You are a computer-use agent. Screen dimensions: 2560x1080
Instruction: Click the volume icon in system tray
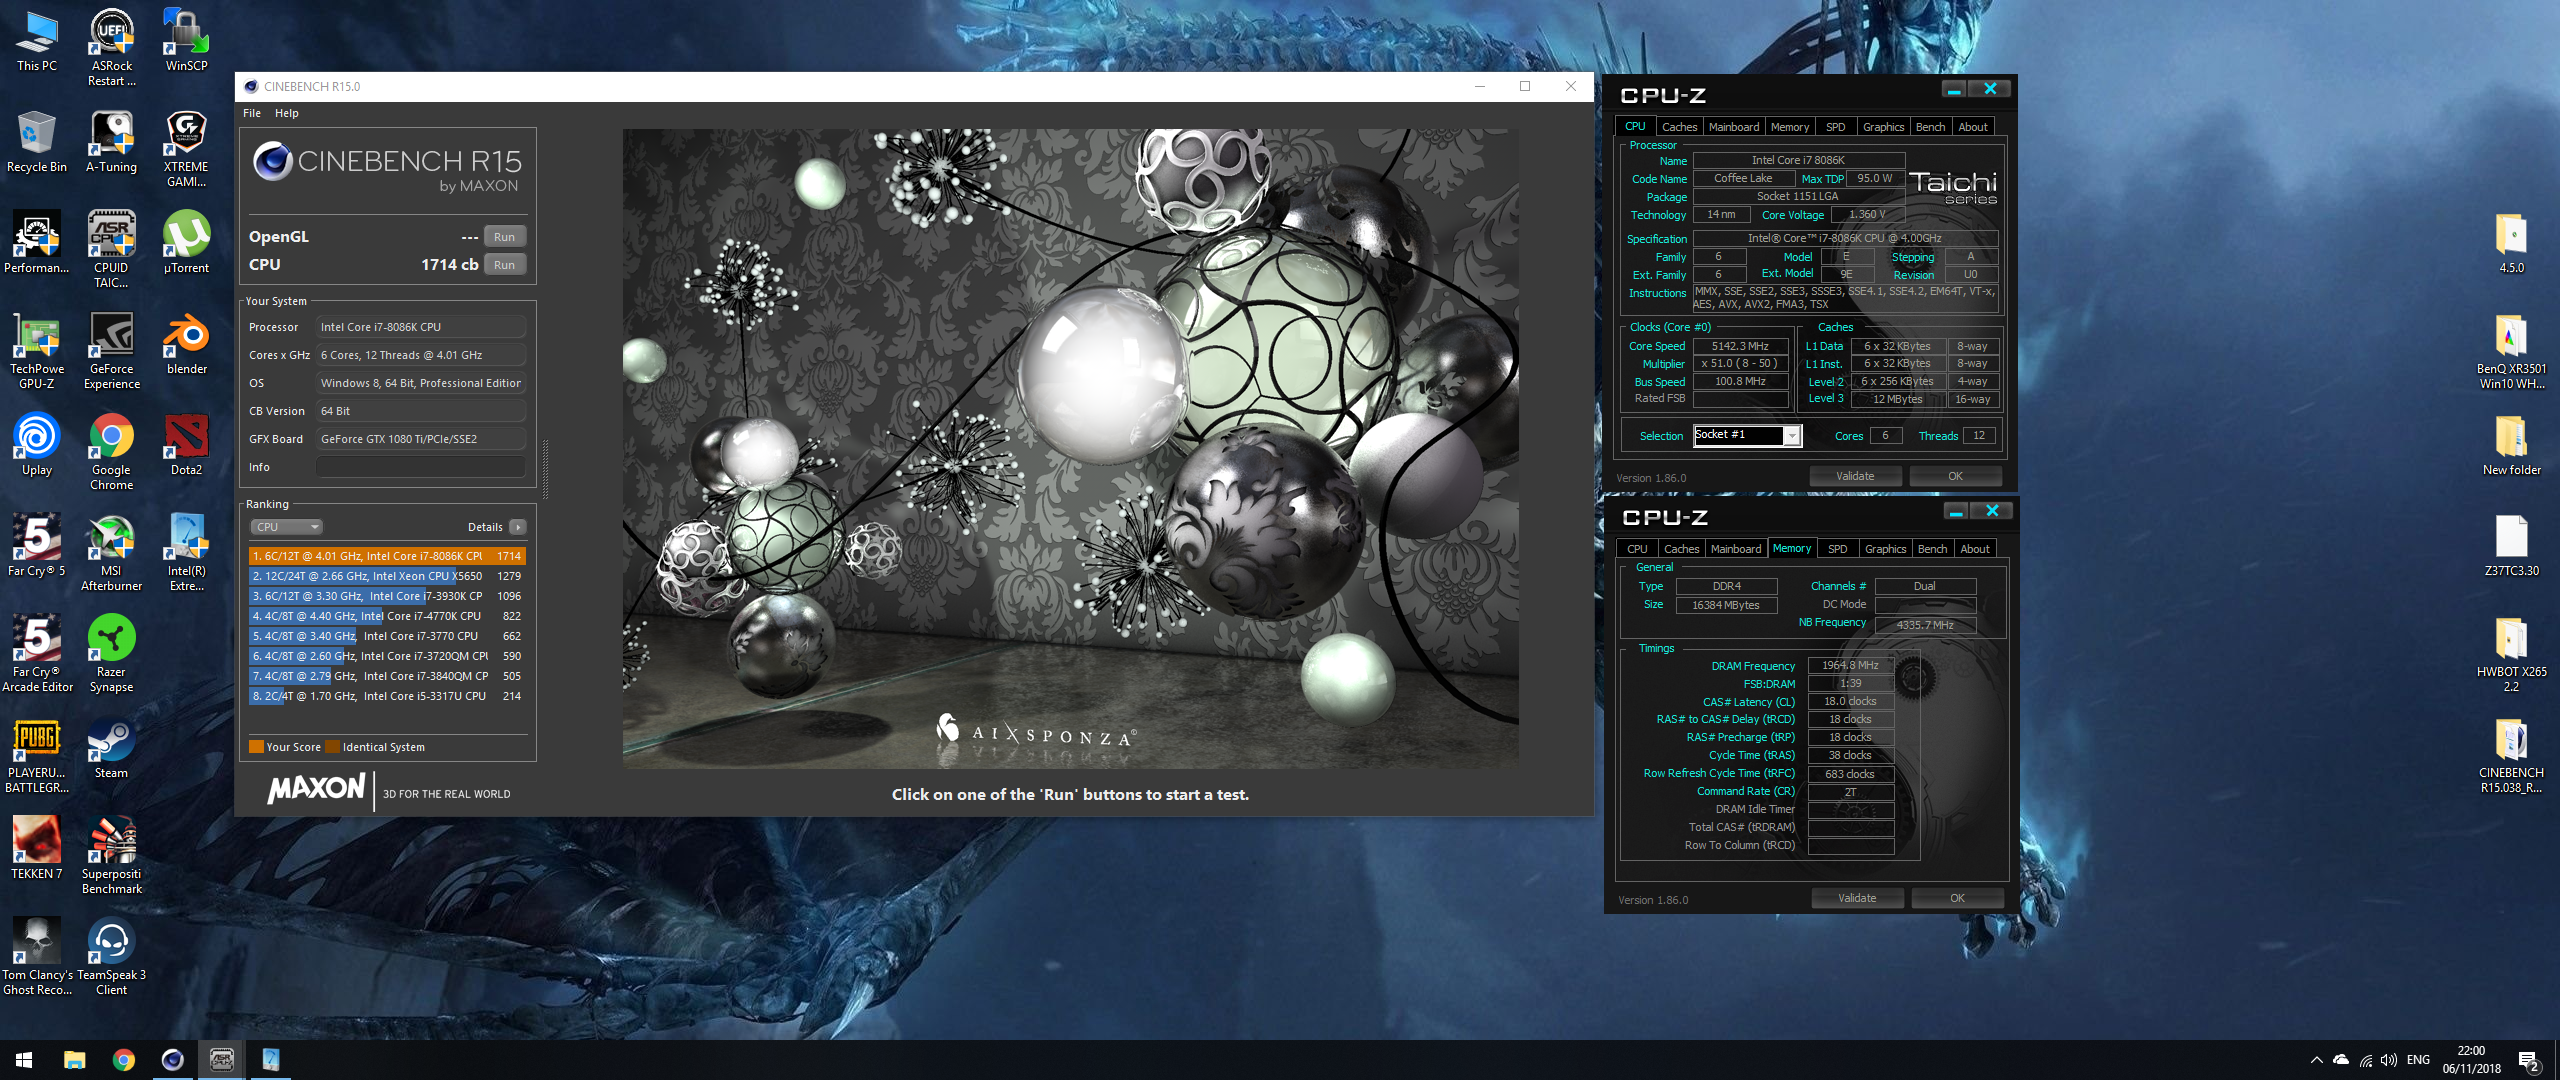[2389, 1060]
